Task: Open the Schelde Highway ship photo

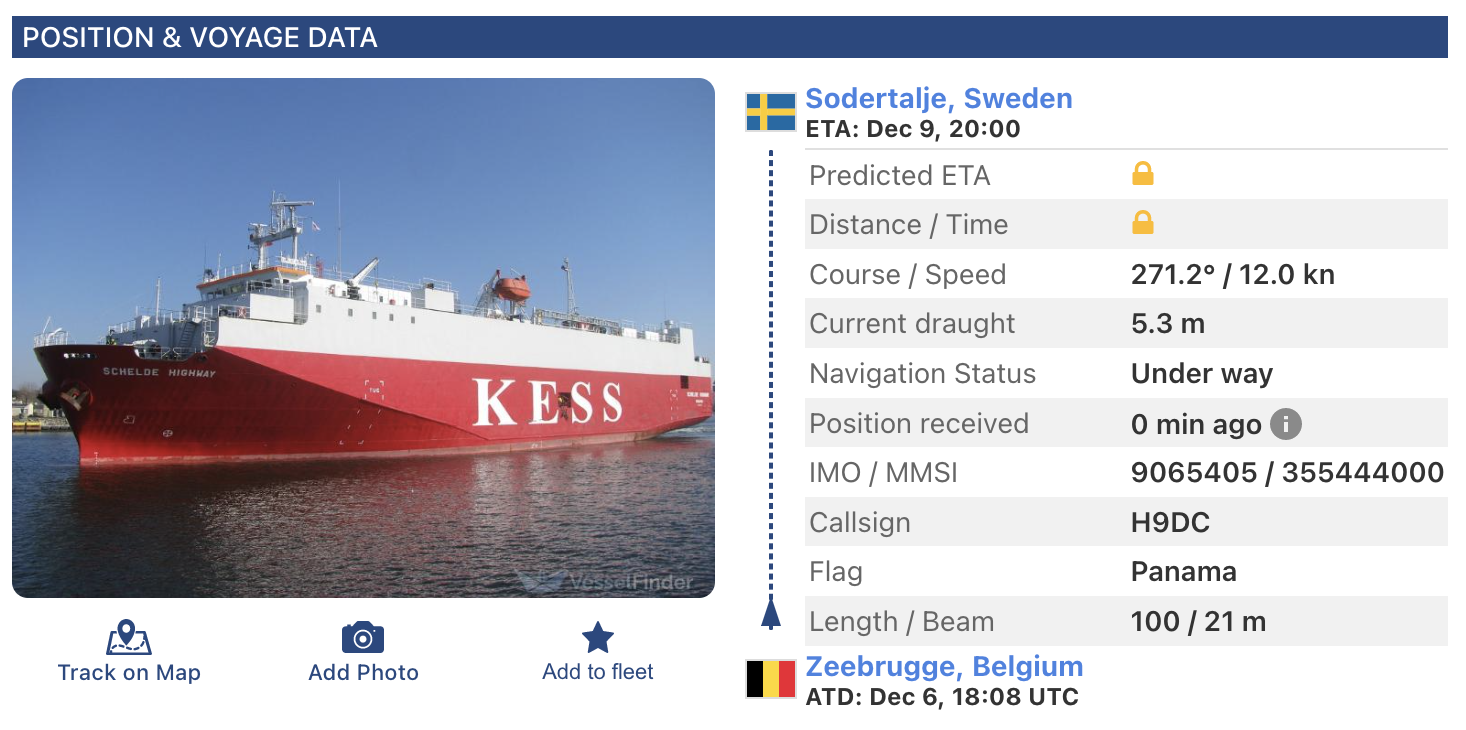Action: [x=363, y=338]
